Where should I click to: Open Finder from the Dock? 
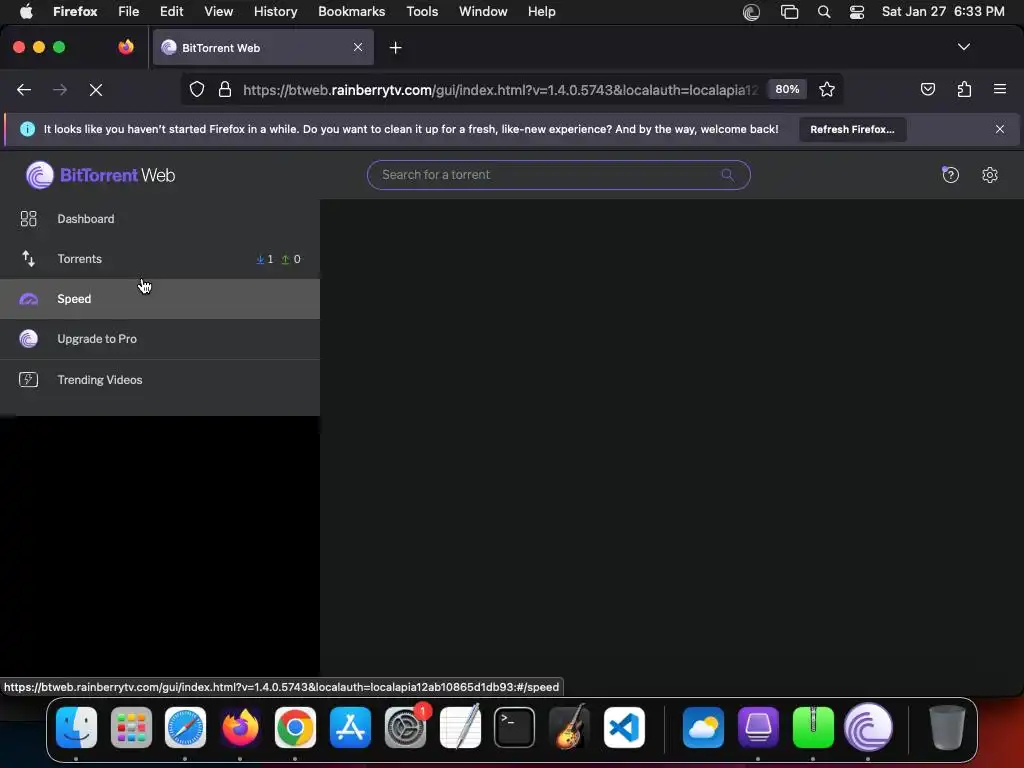click(76, 728)
